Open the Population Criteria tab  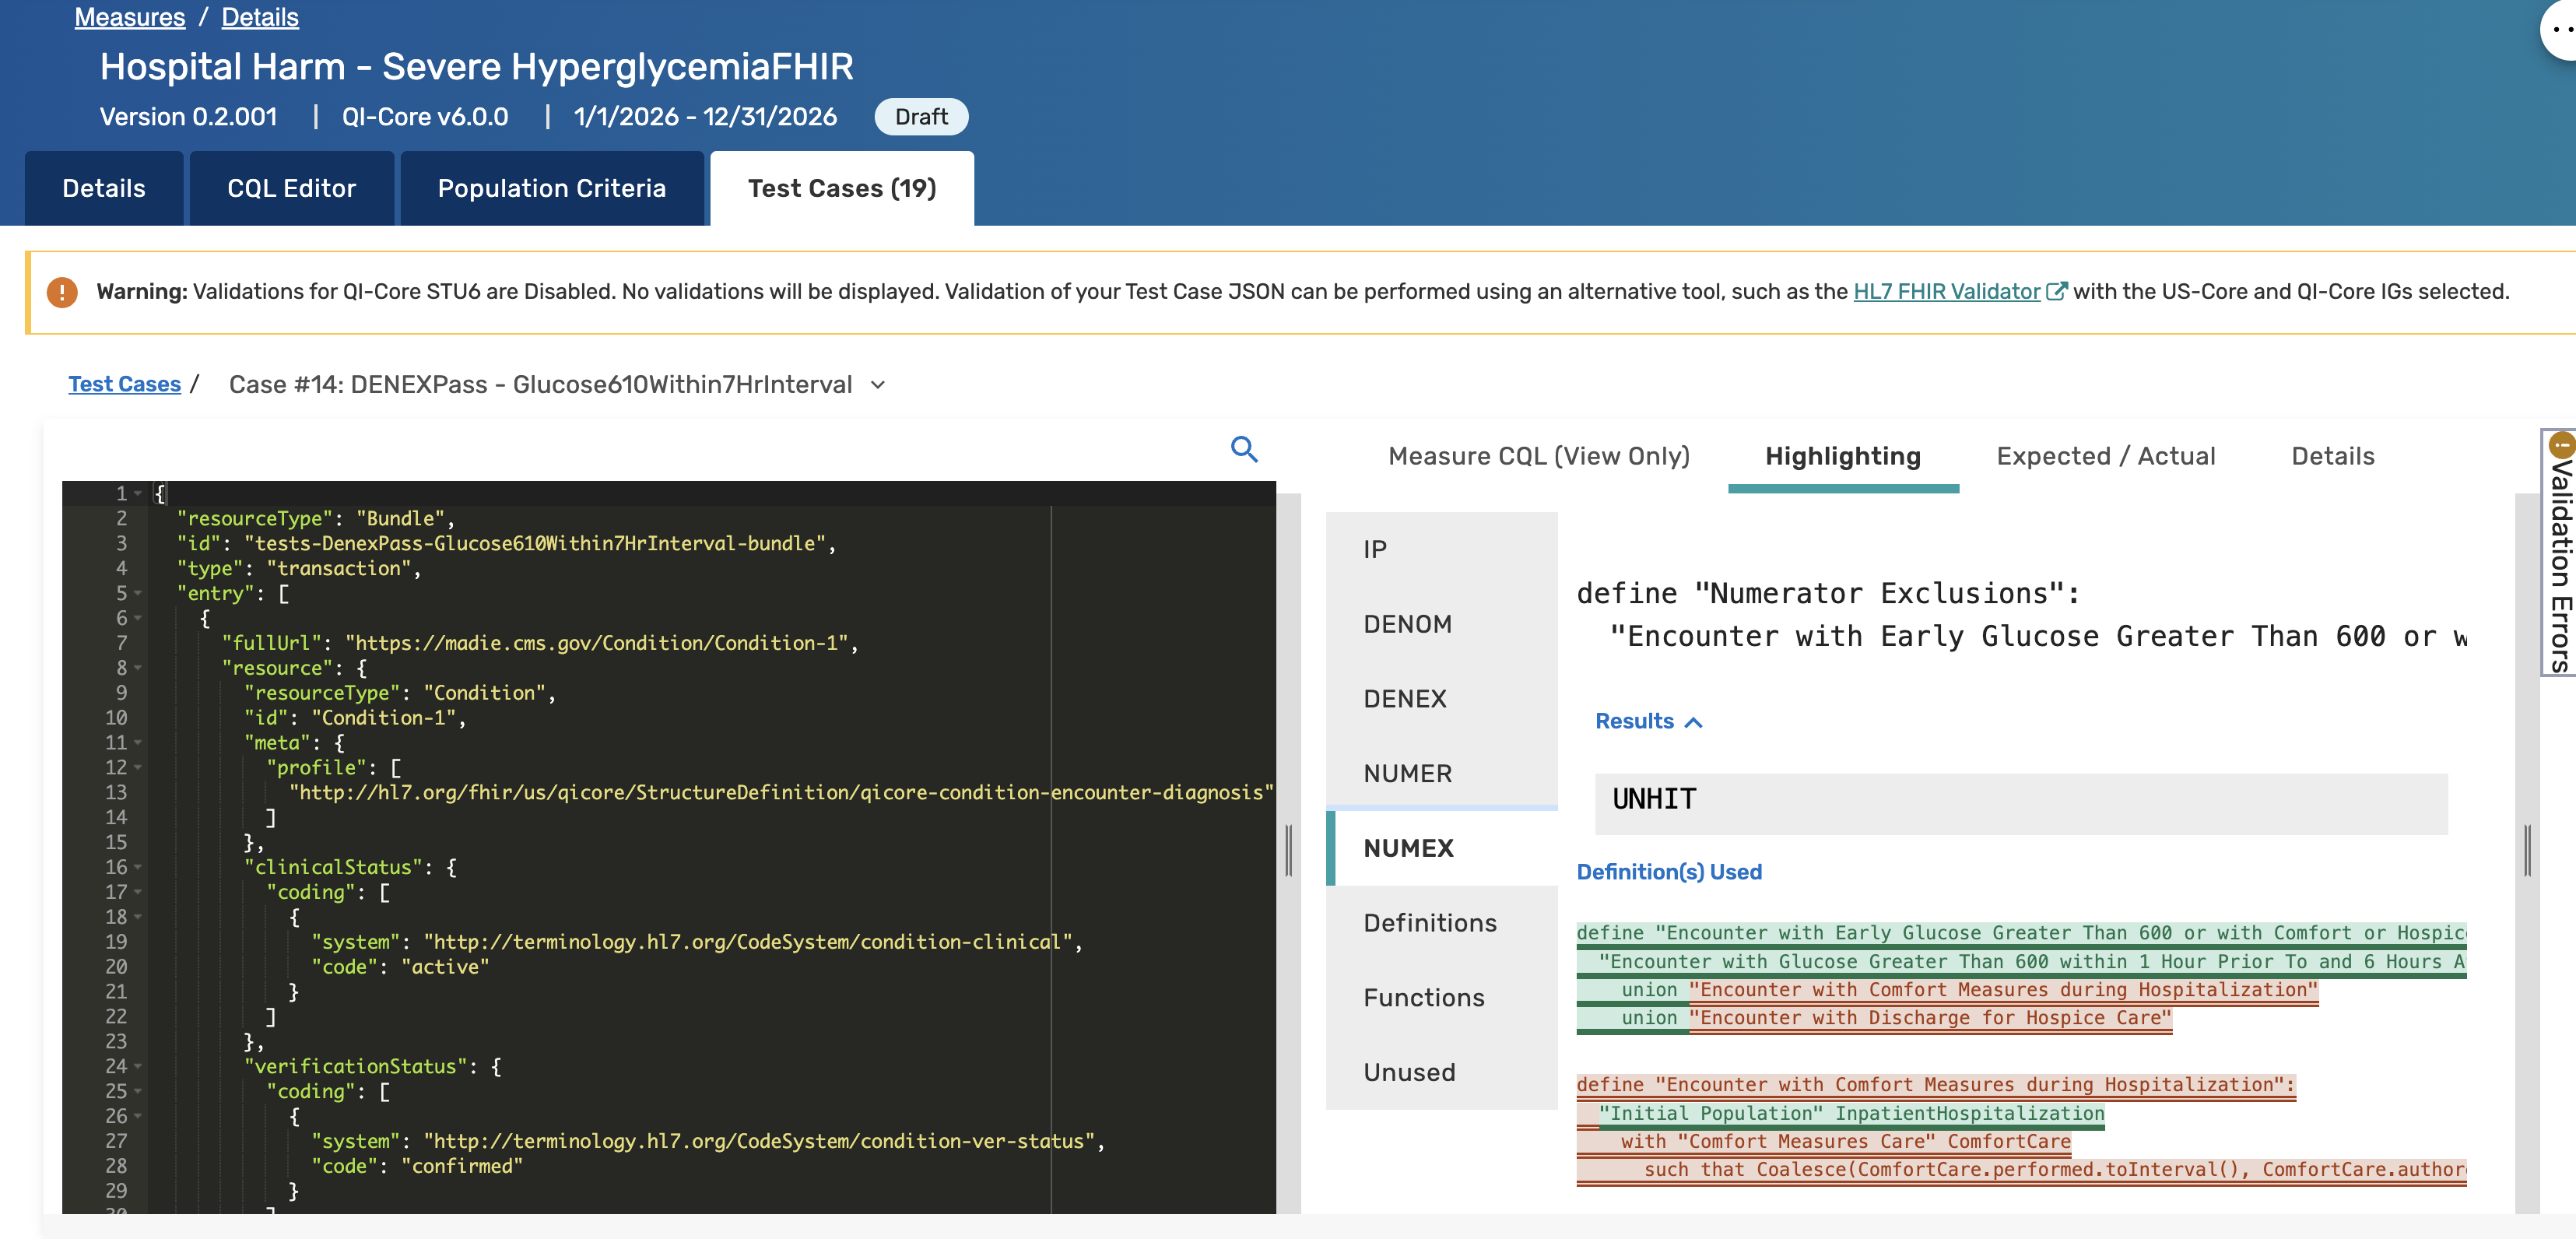point(551,188)
